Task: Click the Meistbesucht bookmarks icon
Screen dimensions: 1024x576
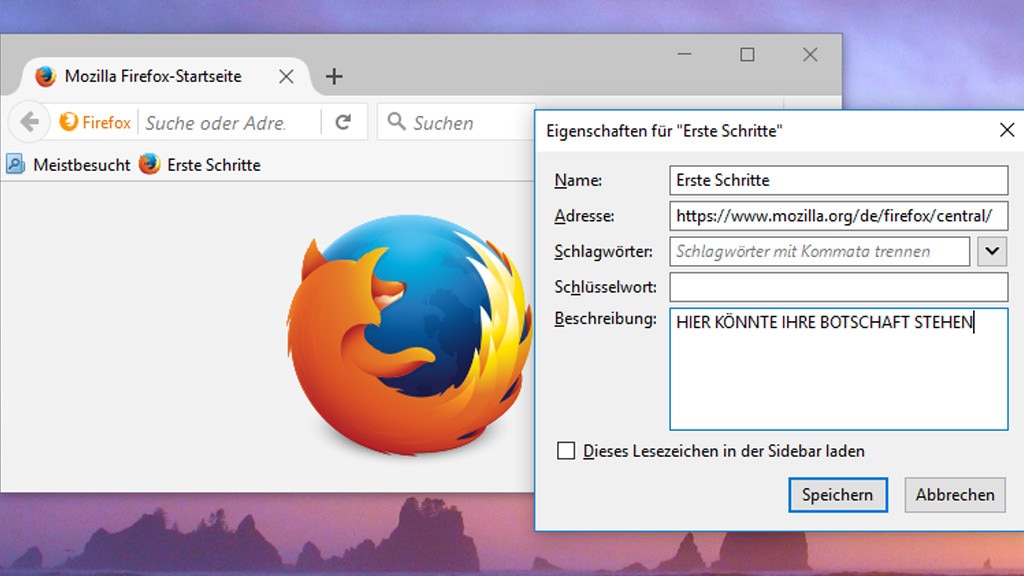Action: 14,164
